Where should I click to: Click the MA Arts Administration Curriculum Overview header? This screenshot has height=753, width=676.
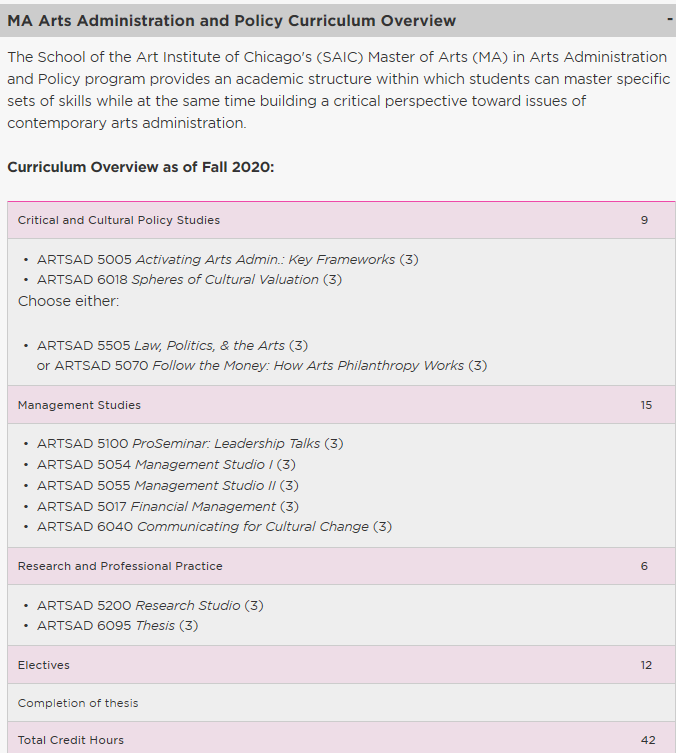(338, 21)
